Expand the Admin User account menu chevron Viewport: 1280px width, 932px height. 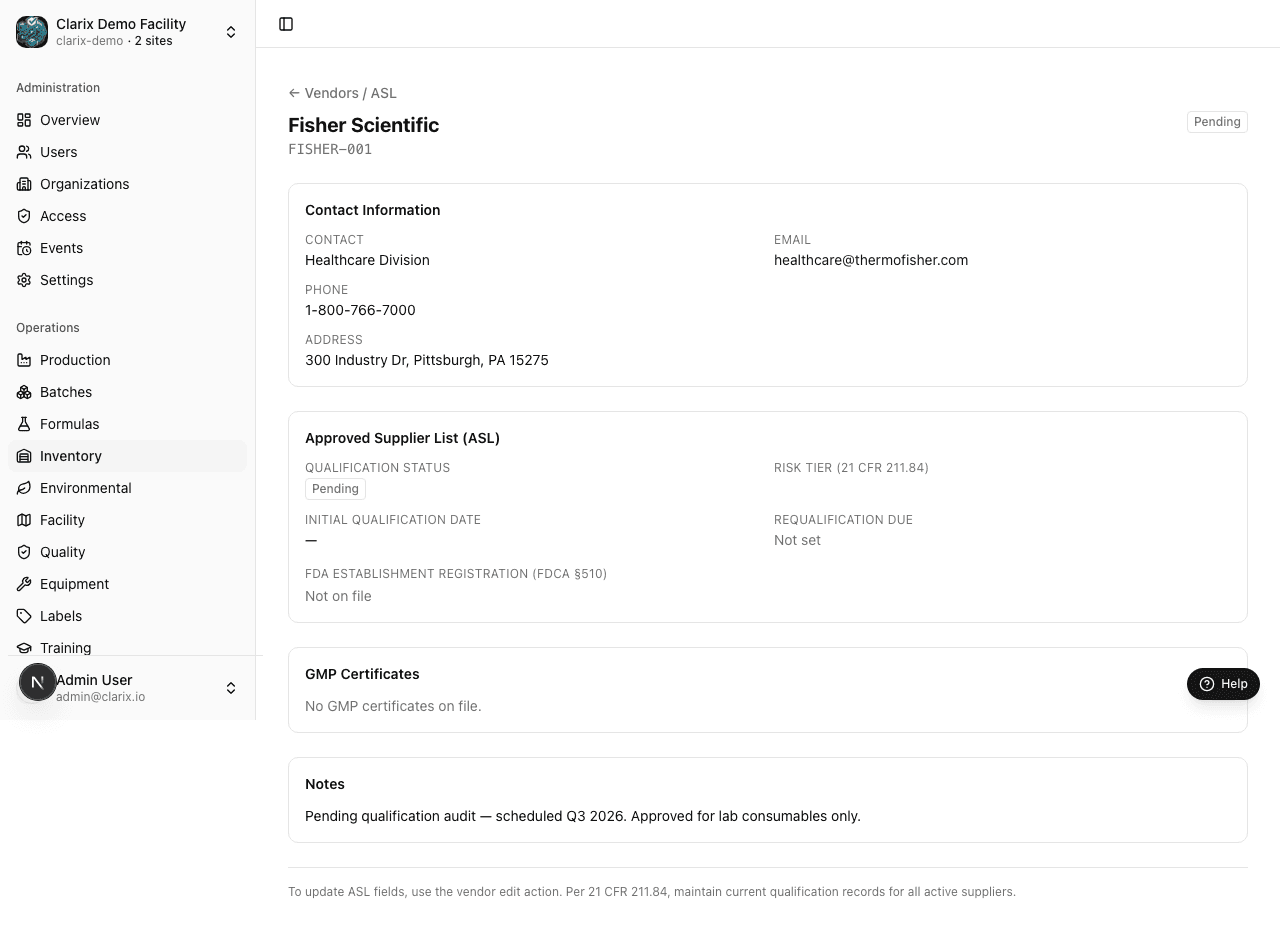tap(231, 688)
